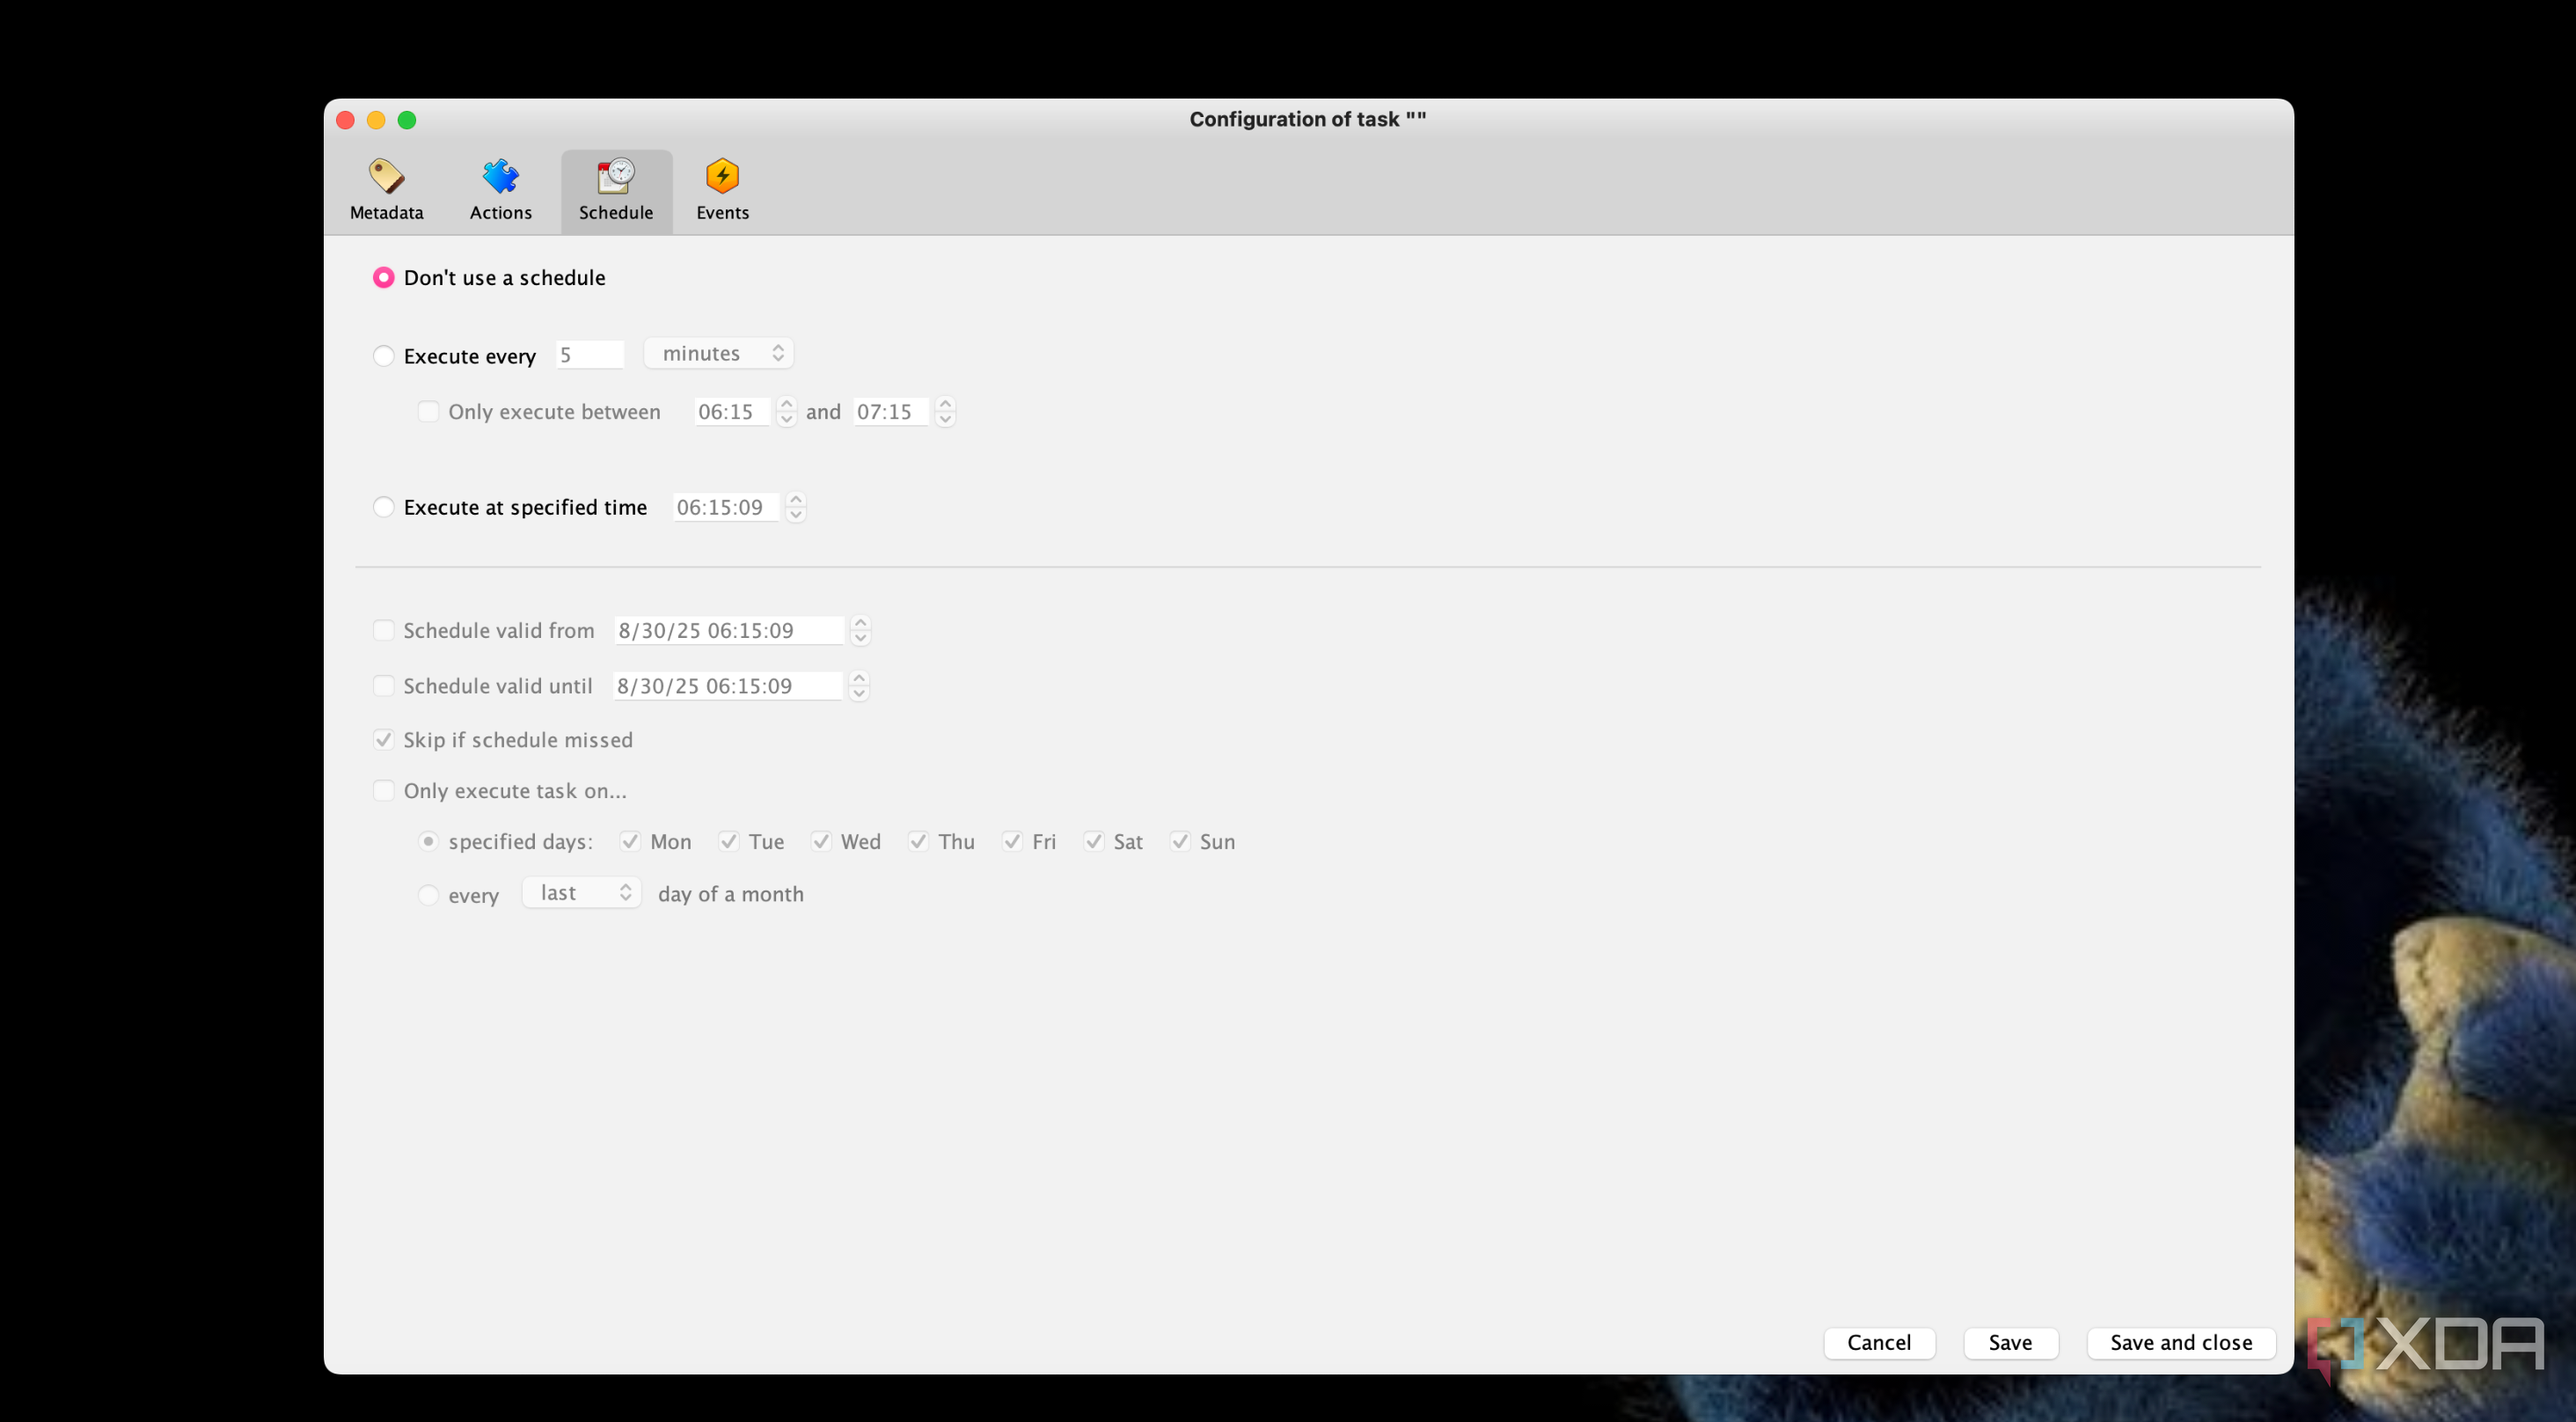Click the Save button
The width and height of the screenshot is (2576, 1422).
pos(2010,1342)
